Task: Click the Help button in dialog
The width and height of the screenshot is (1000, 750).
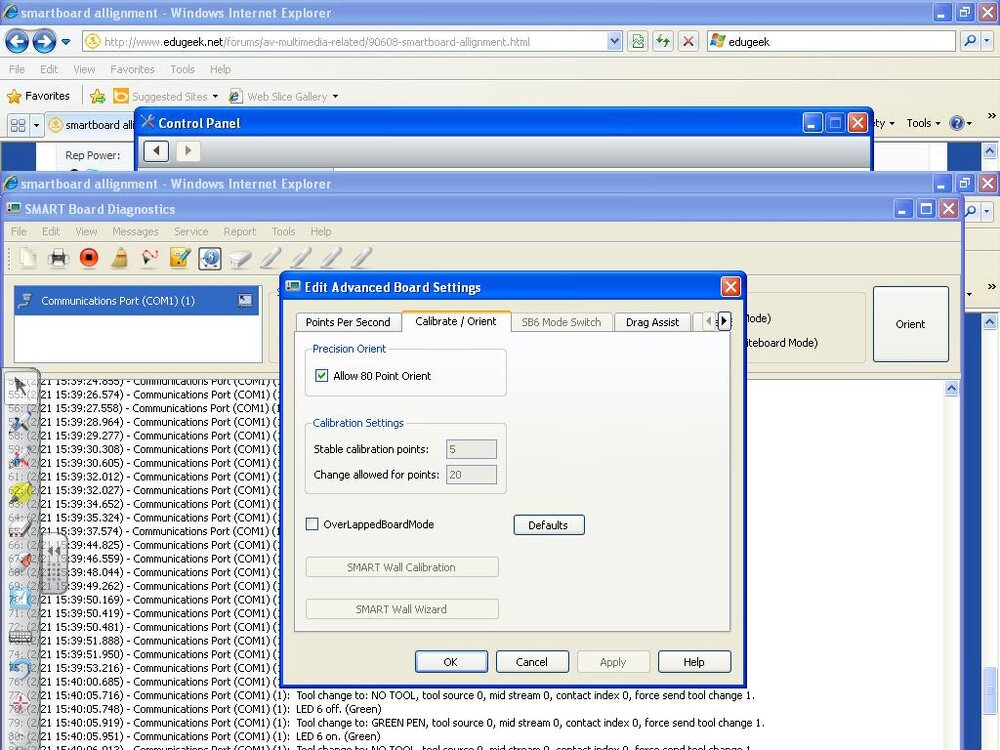Action: 694,662
